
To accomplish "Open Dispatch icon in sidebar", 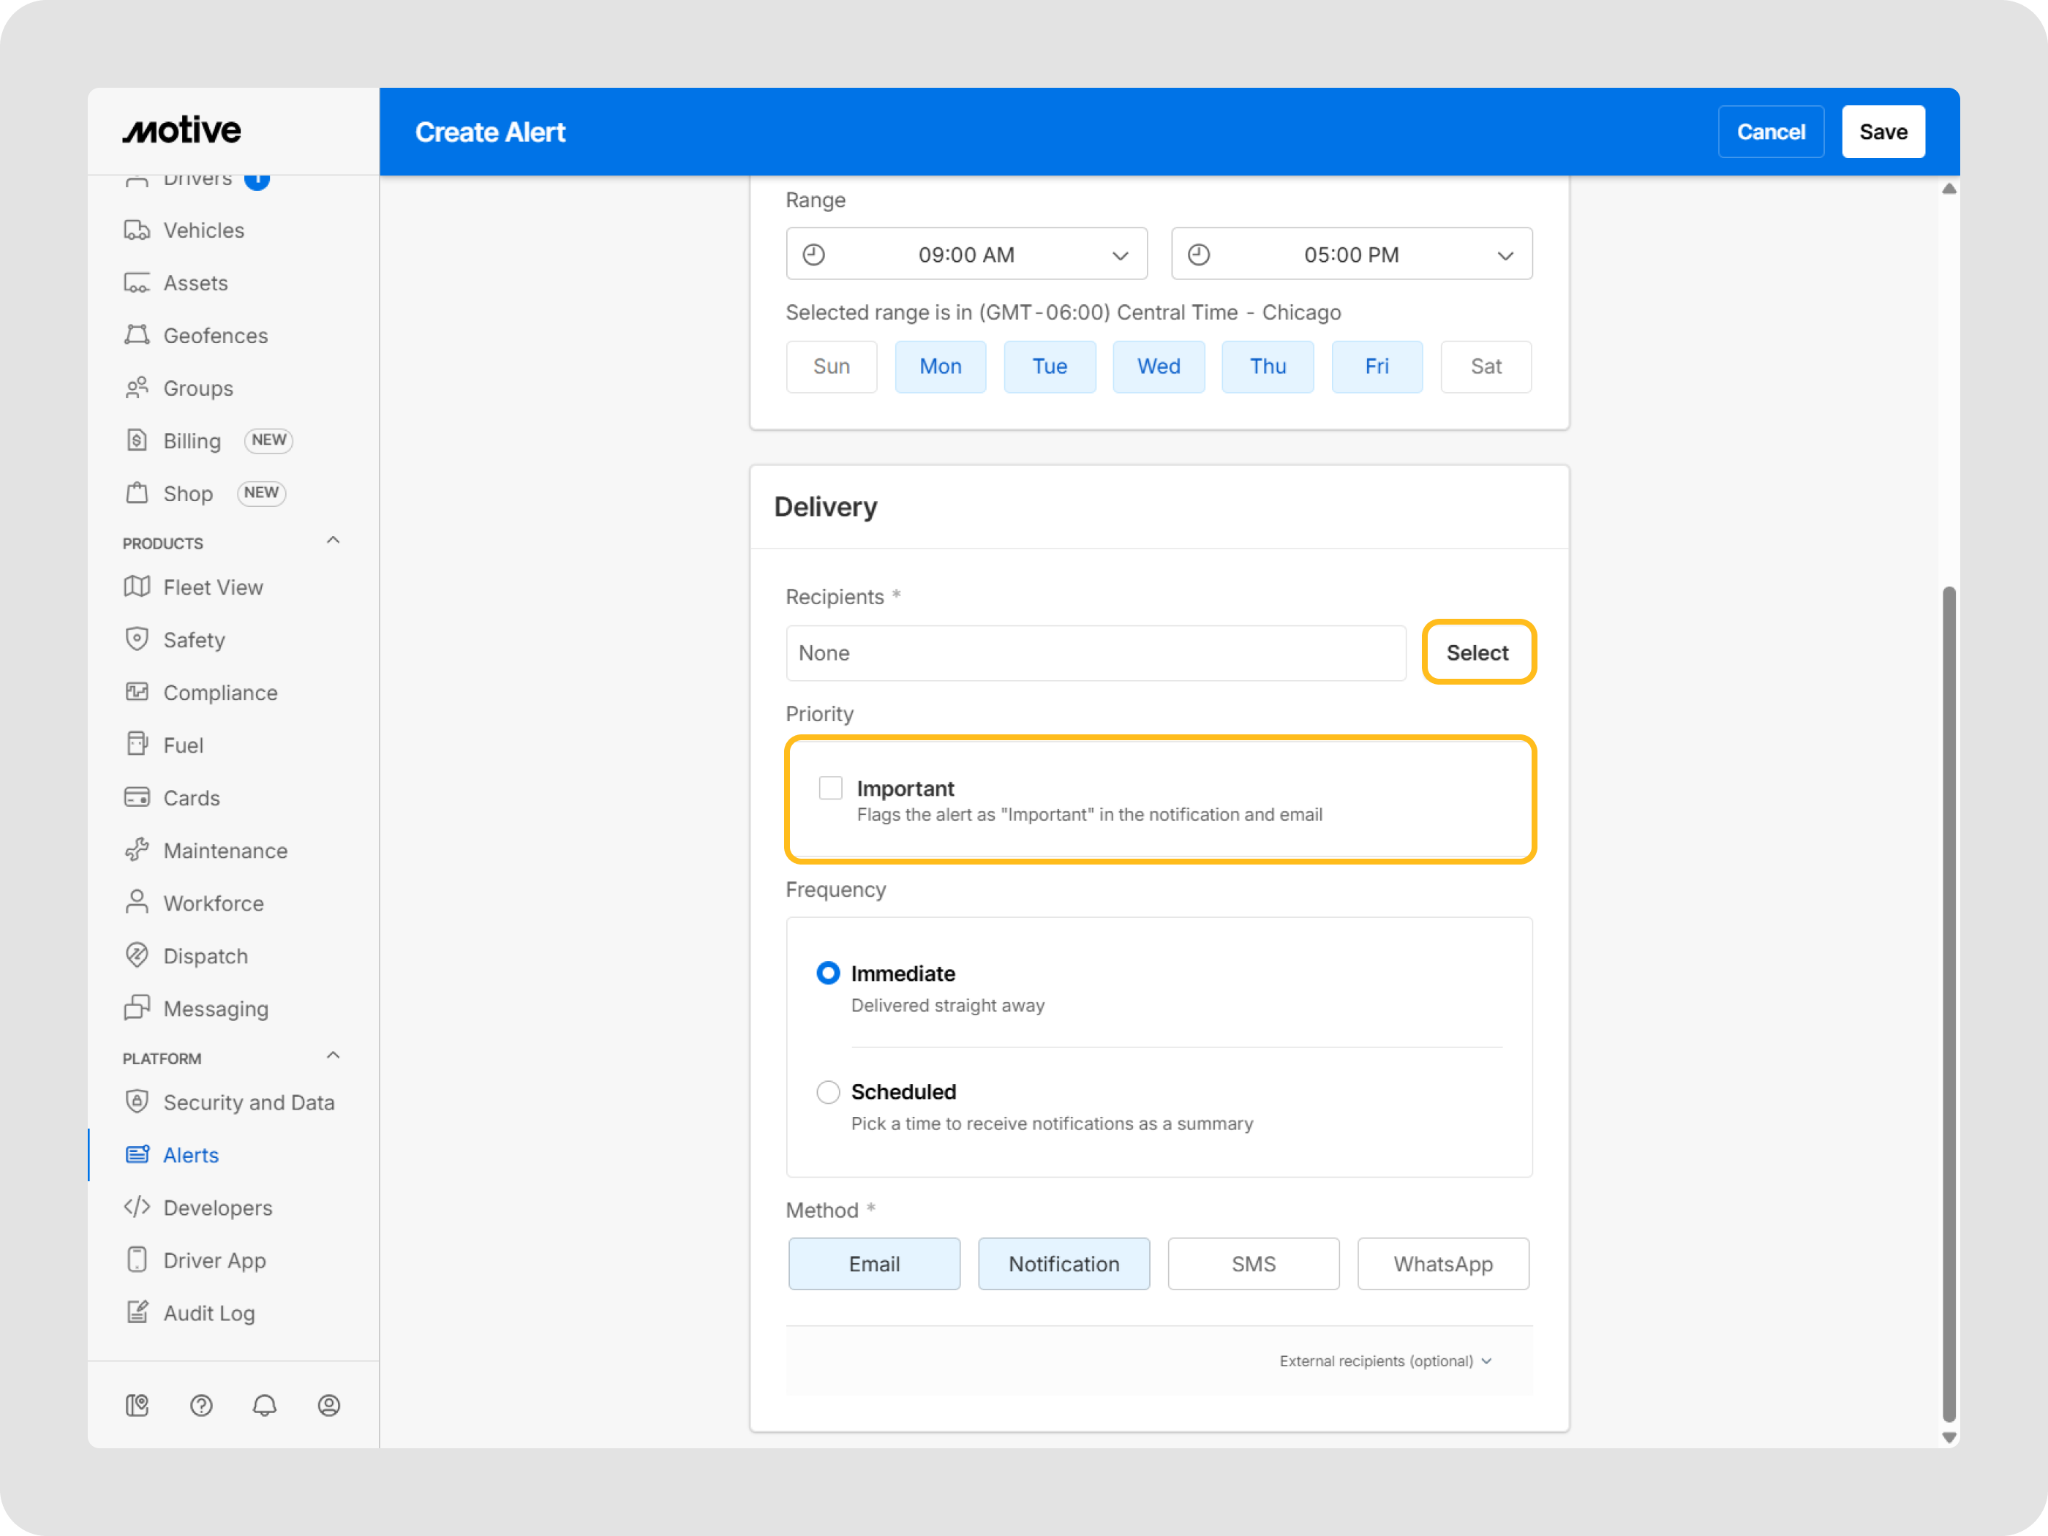I will click(x=137, y=955).
